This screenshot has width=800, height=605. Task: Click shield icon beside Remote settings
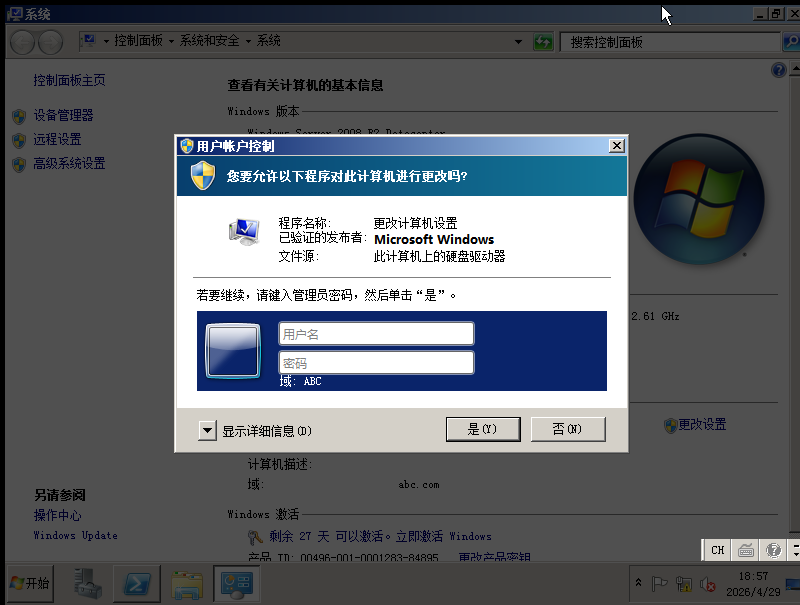[19, 140]
